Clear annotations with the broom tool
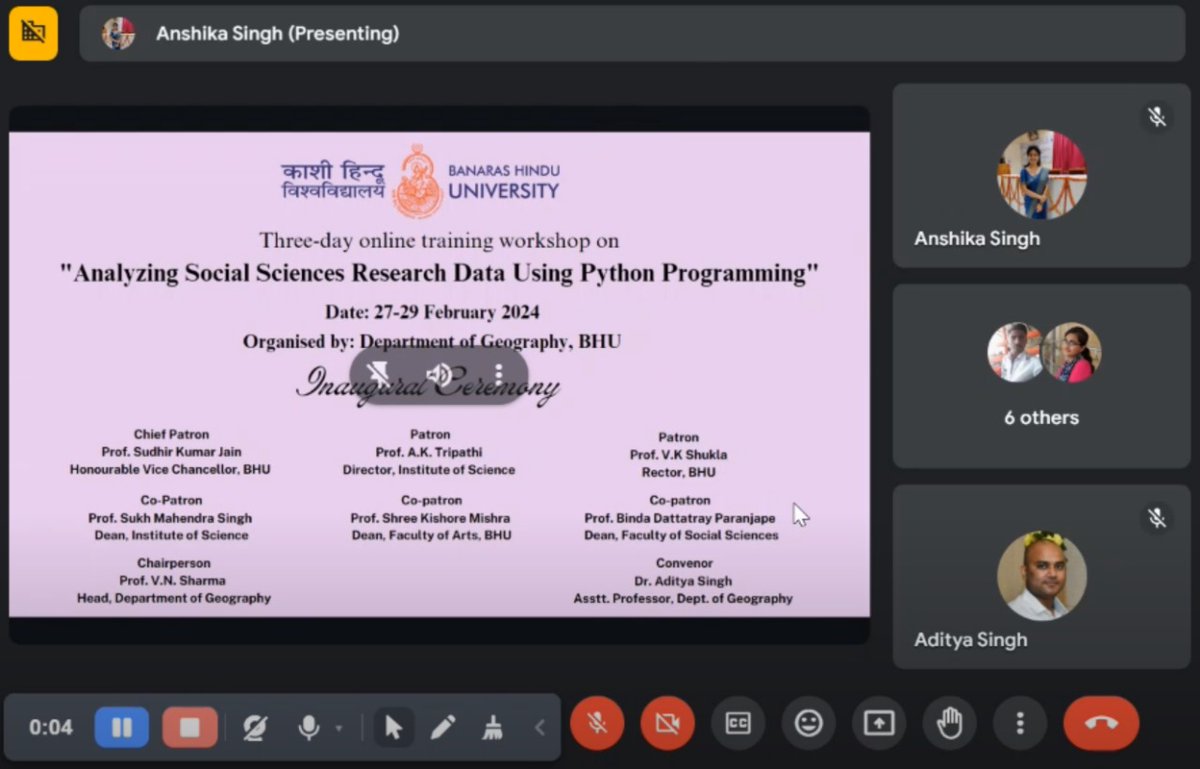Image resolution: width=1200 pixels, height=769 pixels. tap(492, 727)
